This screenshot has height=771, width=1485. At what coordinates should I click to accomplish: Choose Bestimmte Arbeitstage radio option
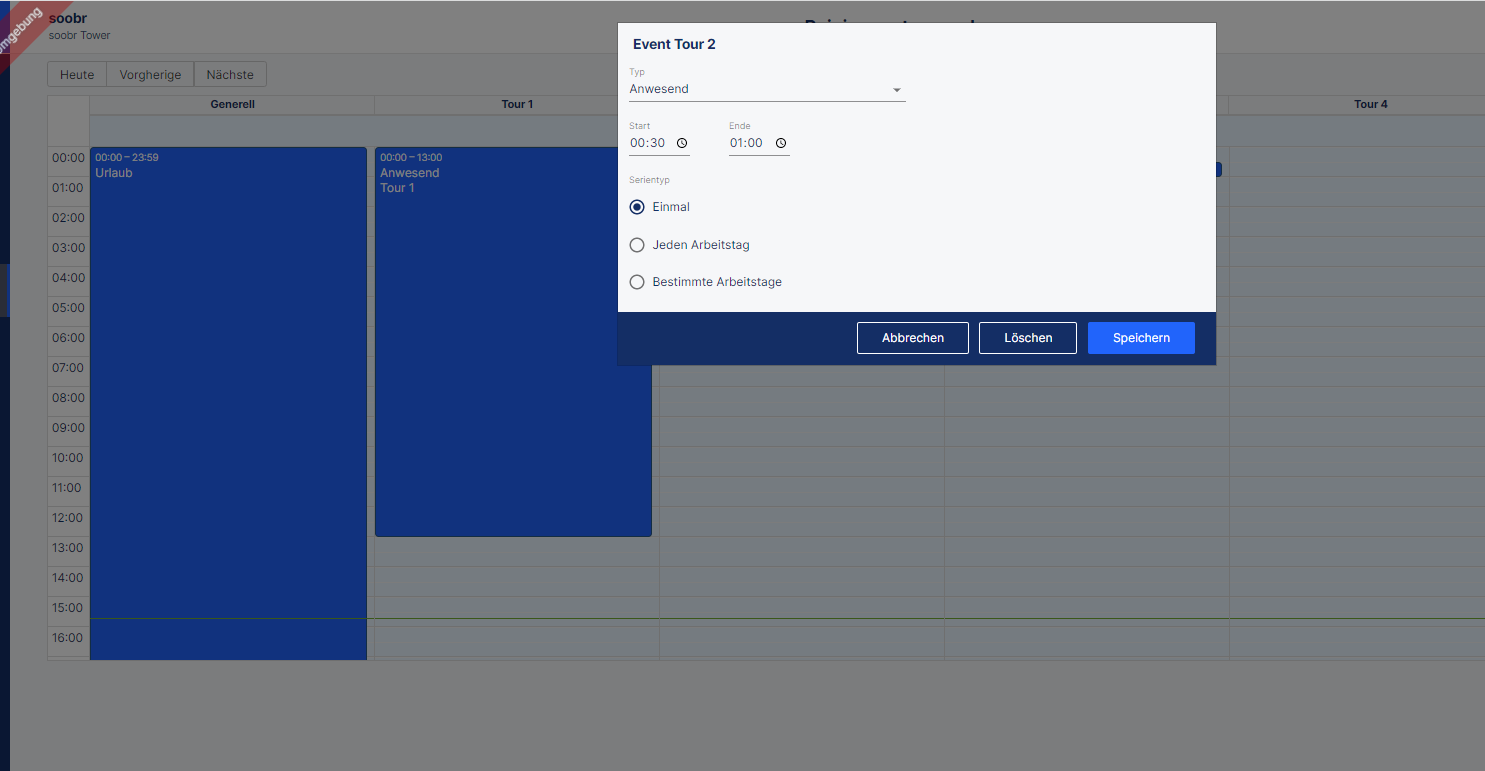pos(637,282)
